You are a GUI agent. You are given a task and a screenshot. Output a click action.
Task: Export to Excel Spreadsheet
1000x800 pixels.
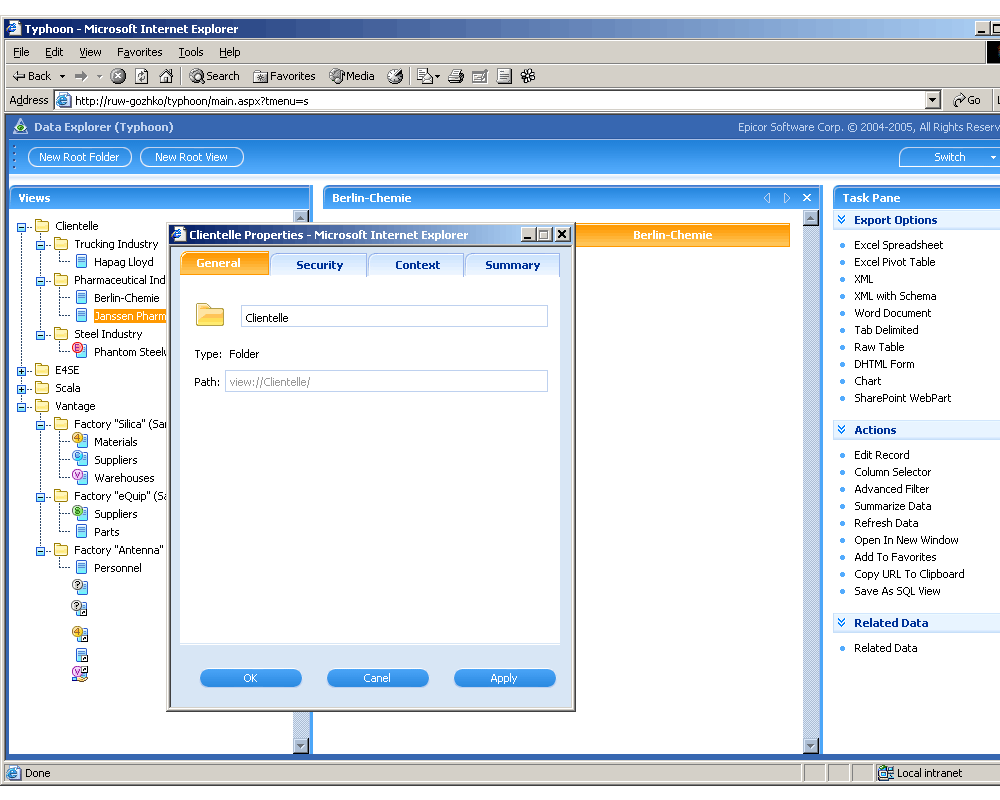tap(898, 245)
